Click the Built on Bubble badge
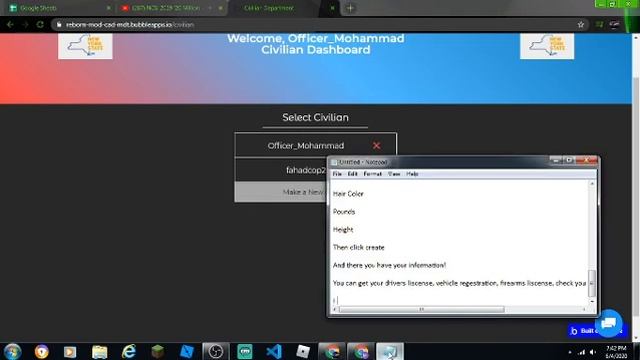 [x=582, y=331]
